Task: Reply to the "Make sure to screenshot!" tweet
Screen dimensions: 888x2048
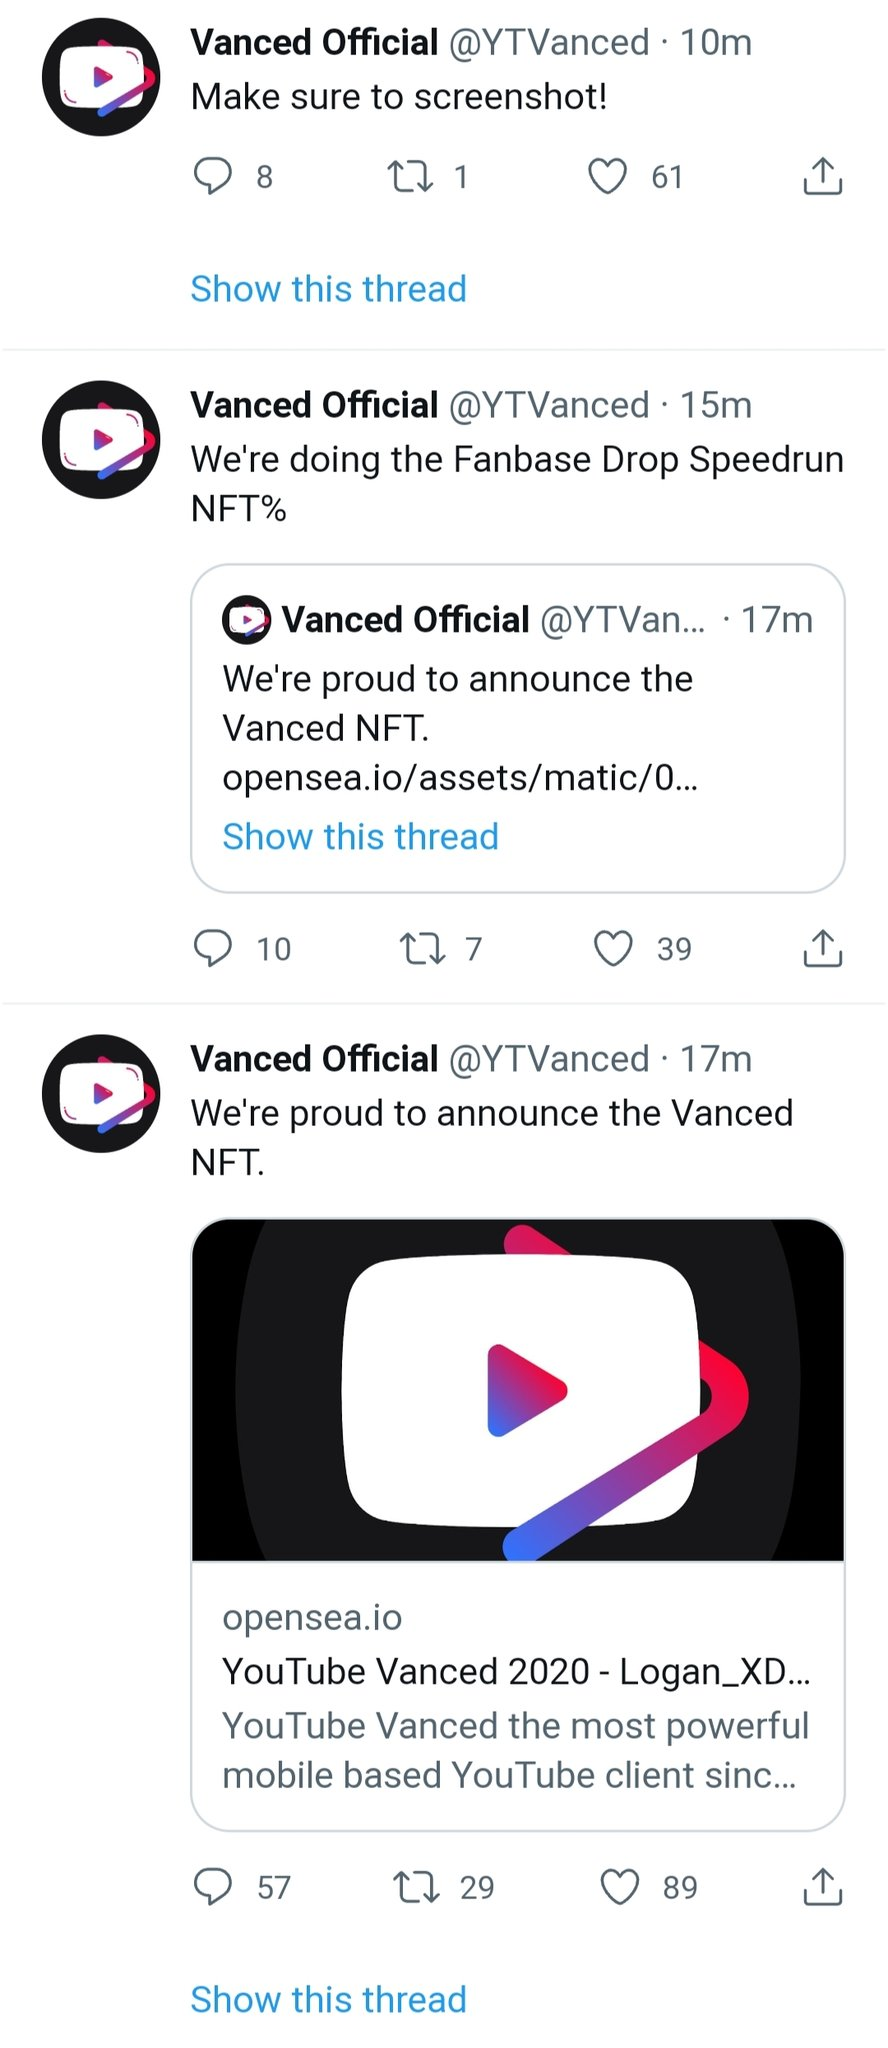Action: (x=212, y=176)
